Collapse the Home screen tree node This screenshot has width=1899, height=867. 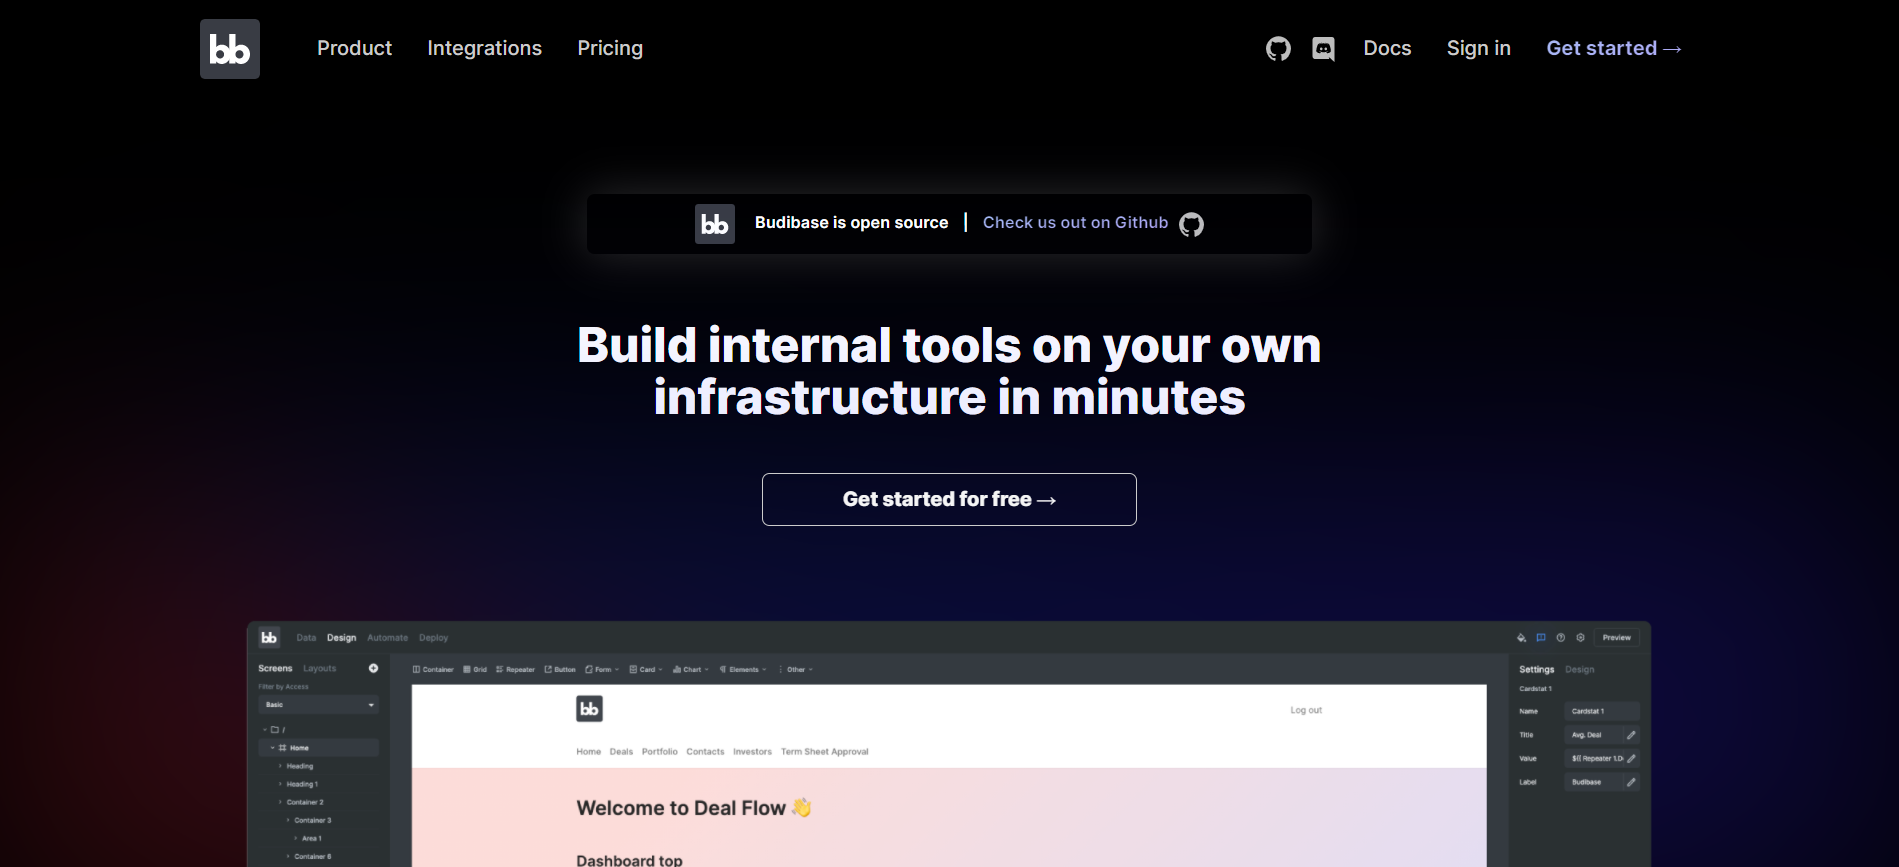[272, 748]
